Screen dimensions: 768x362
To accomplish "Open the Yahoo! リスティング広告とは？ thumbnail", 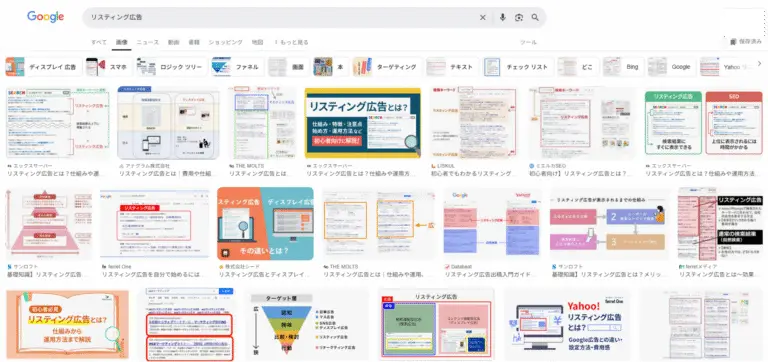I will [x=567, y=325].
